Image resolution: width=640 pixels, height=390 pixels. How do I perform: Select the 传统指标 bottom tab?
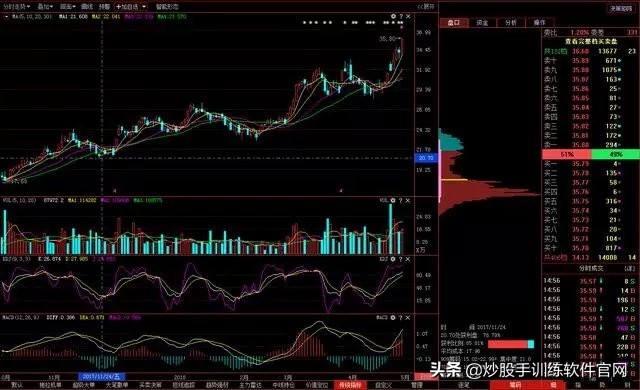350,385
